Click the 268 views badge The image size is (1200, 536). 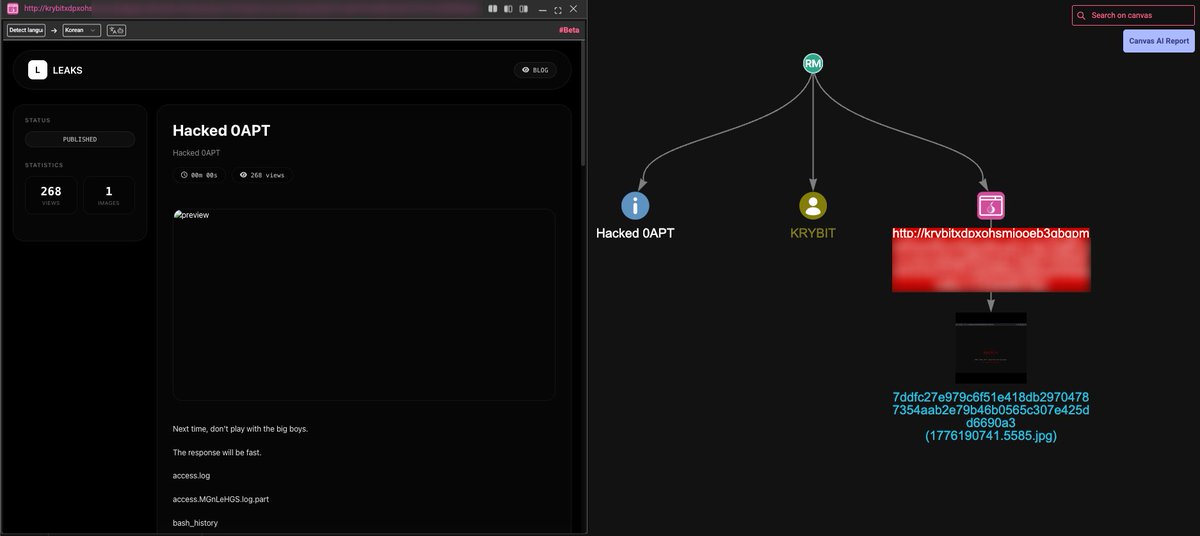click(x=262, y=175)
